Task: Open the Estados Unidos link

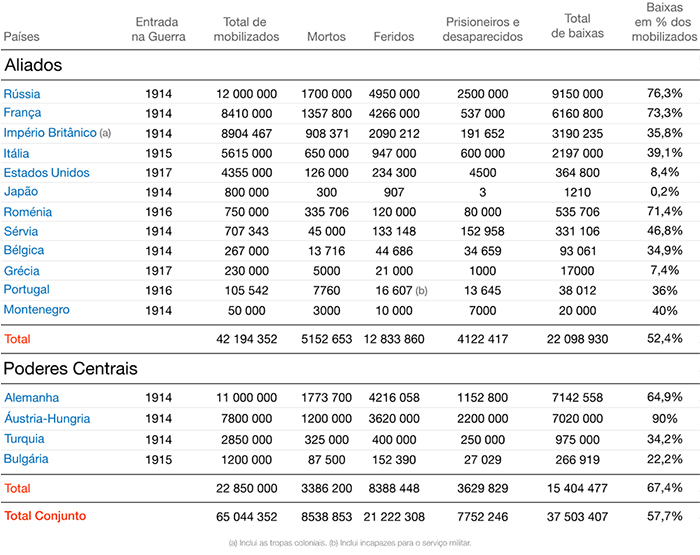Action: coord(46,173)
